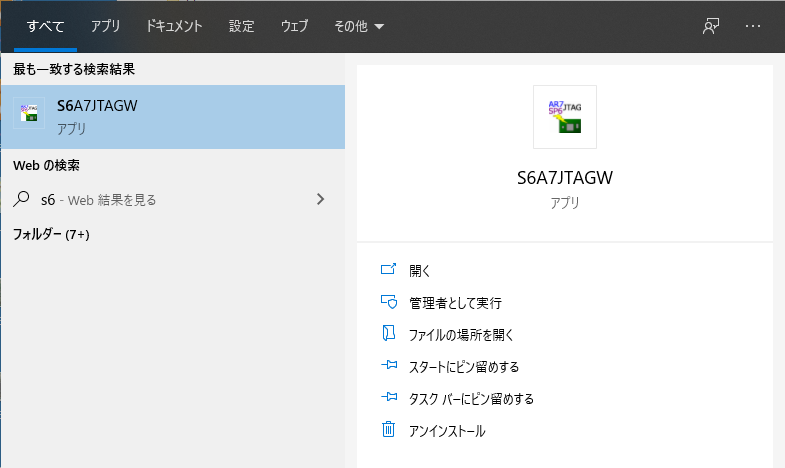Image resolution: width=785 pixels, height=468 pixels.
Task: Expand the その他 dropdown
Action: point(359,27)
